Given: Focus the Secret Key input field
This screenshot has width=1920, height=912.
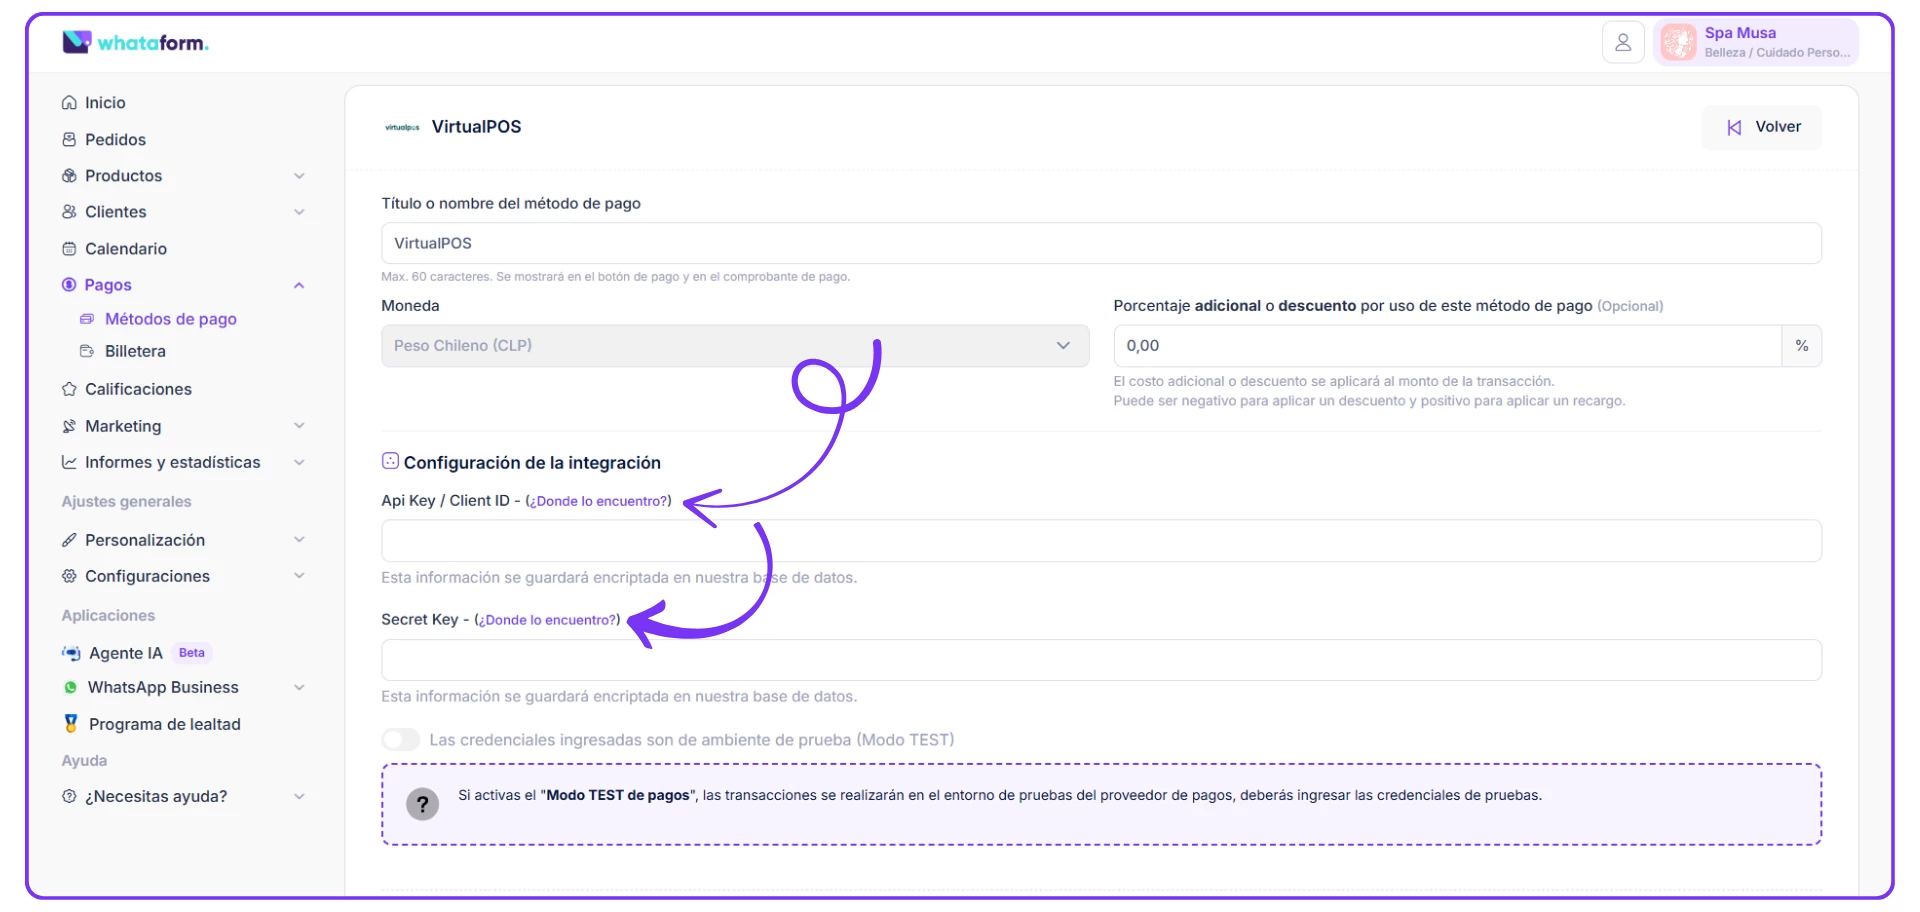Looking at the screenshot, I should coord(1100,660).
